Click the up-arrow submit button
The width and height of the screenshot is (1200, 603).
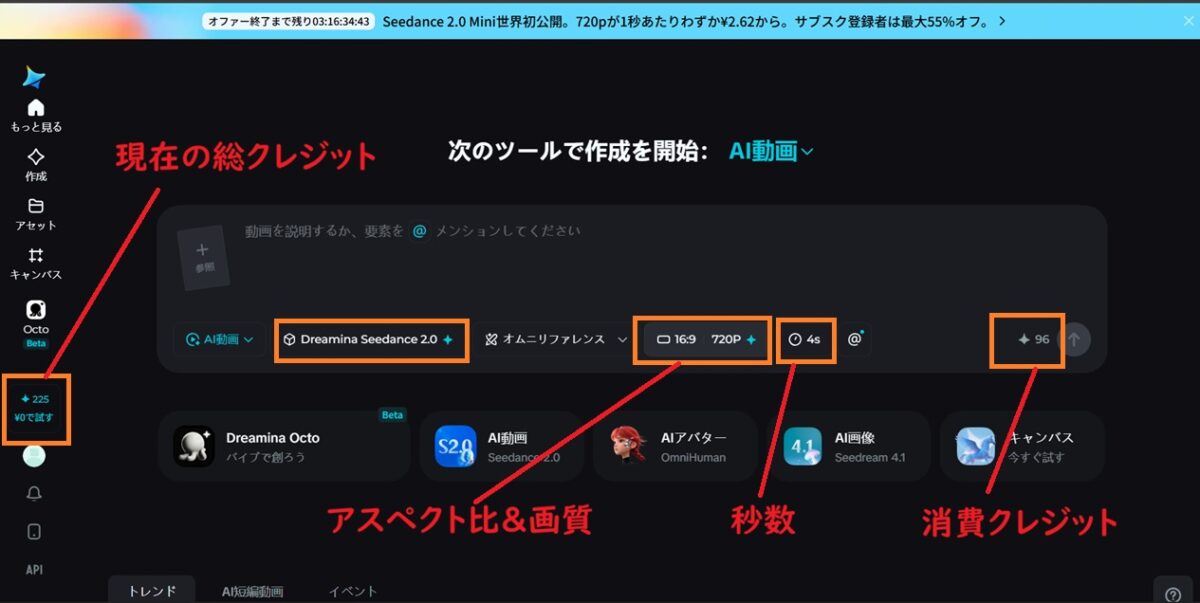tap(1074, 340)
